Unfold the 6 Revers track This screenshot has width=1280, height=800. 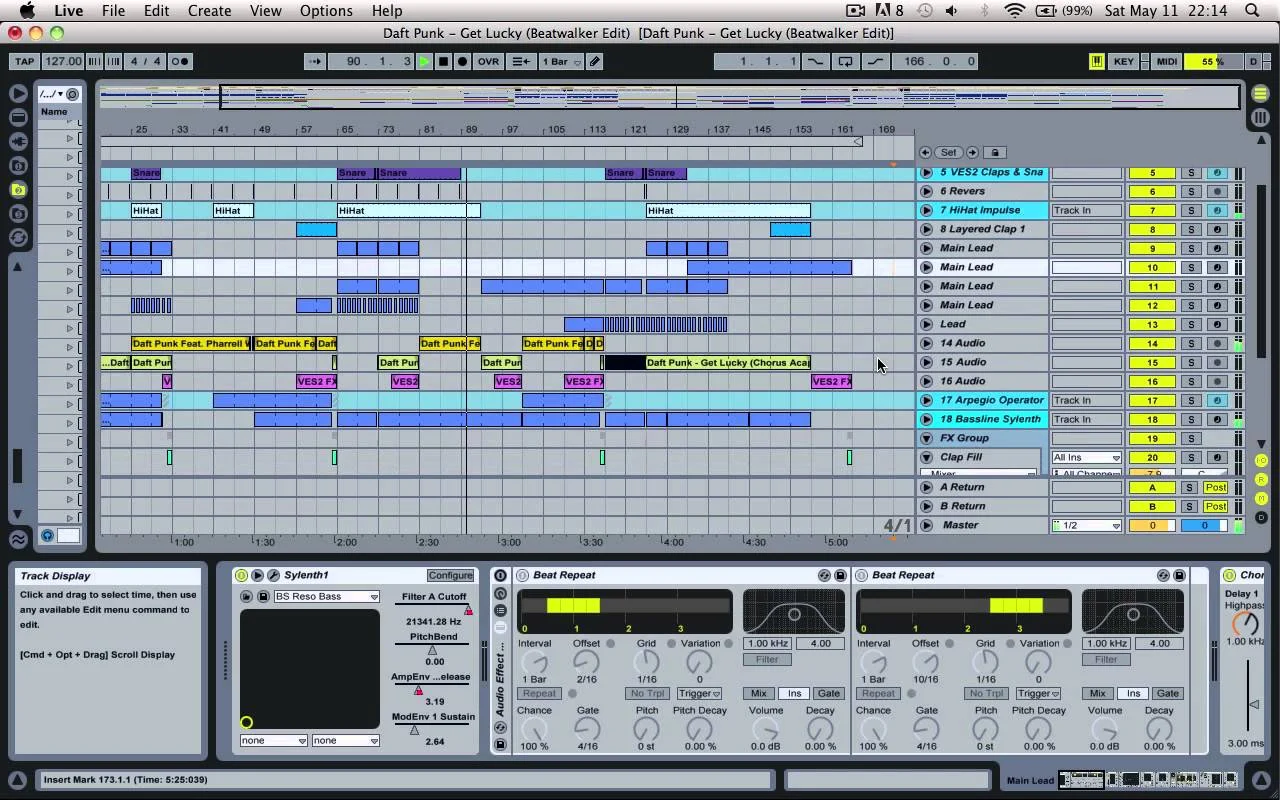click(927, 191)
